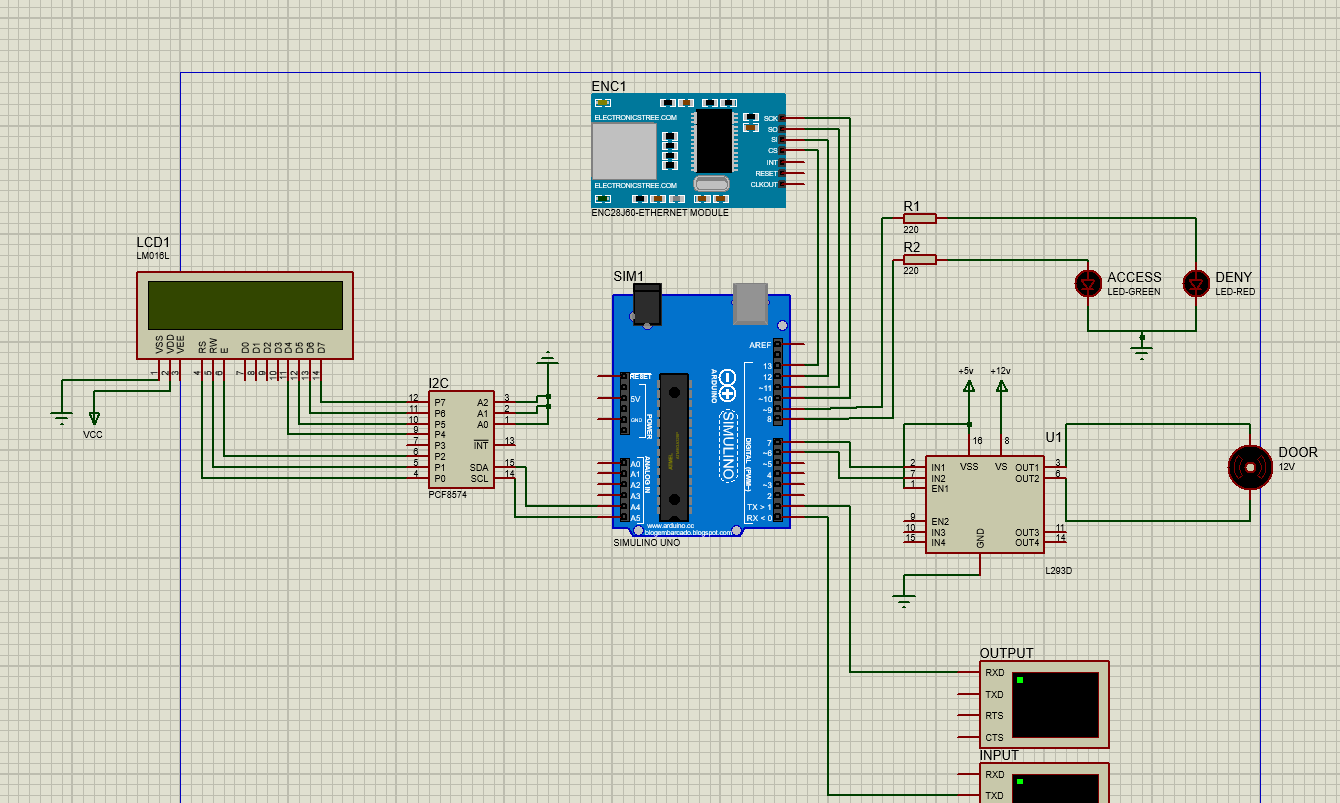Click the ground symbol under the L293D
Screen dimensions: 1340x803
(x=904, y=602)
